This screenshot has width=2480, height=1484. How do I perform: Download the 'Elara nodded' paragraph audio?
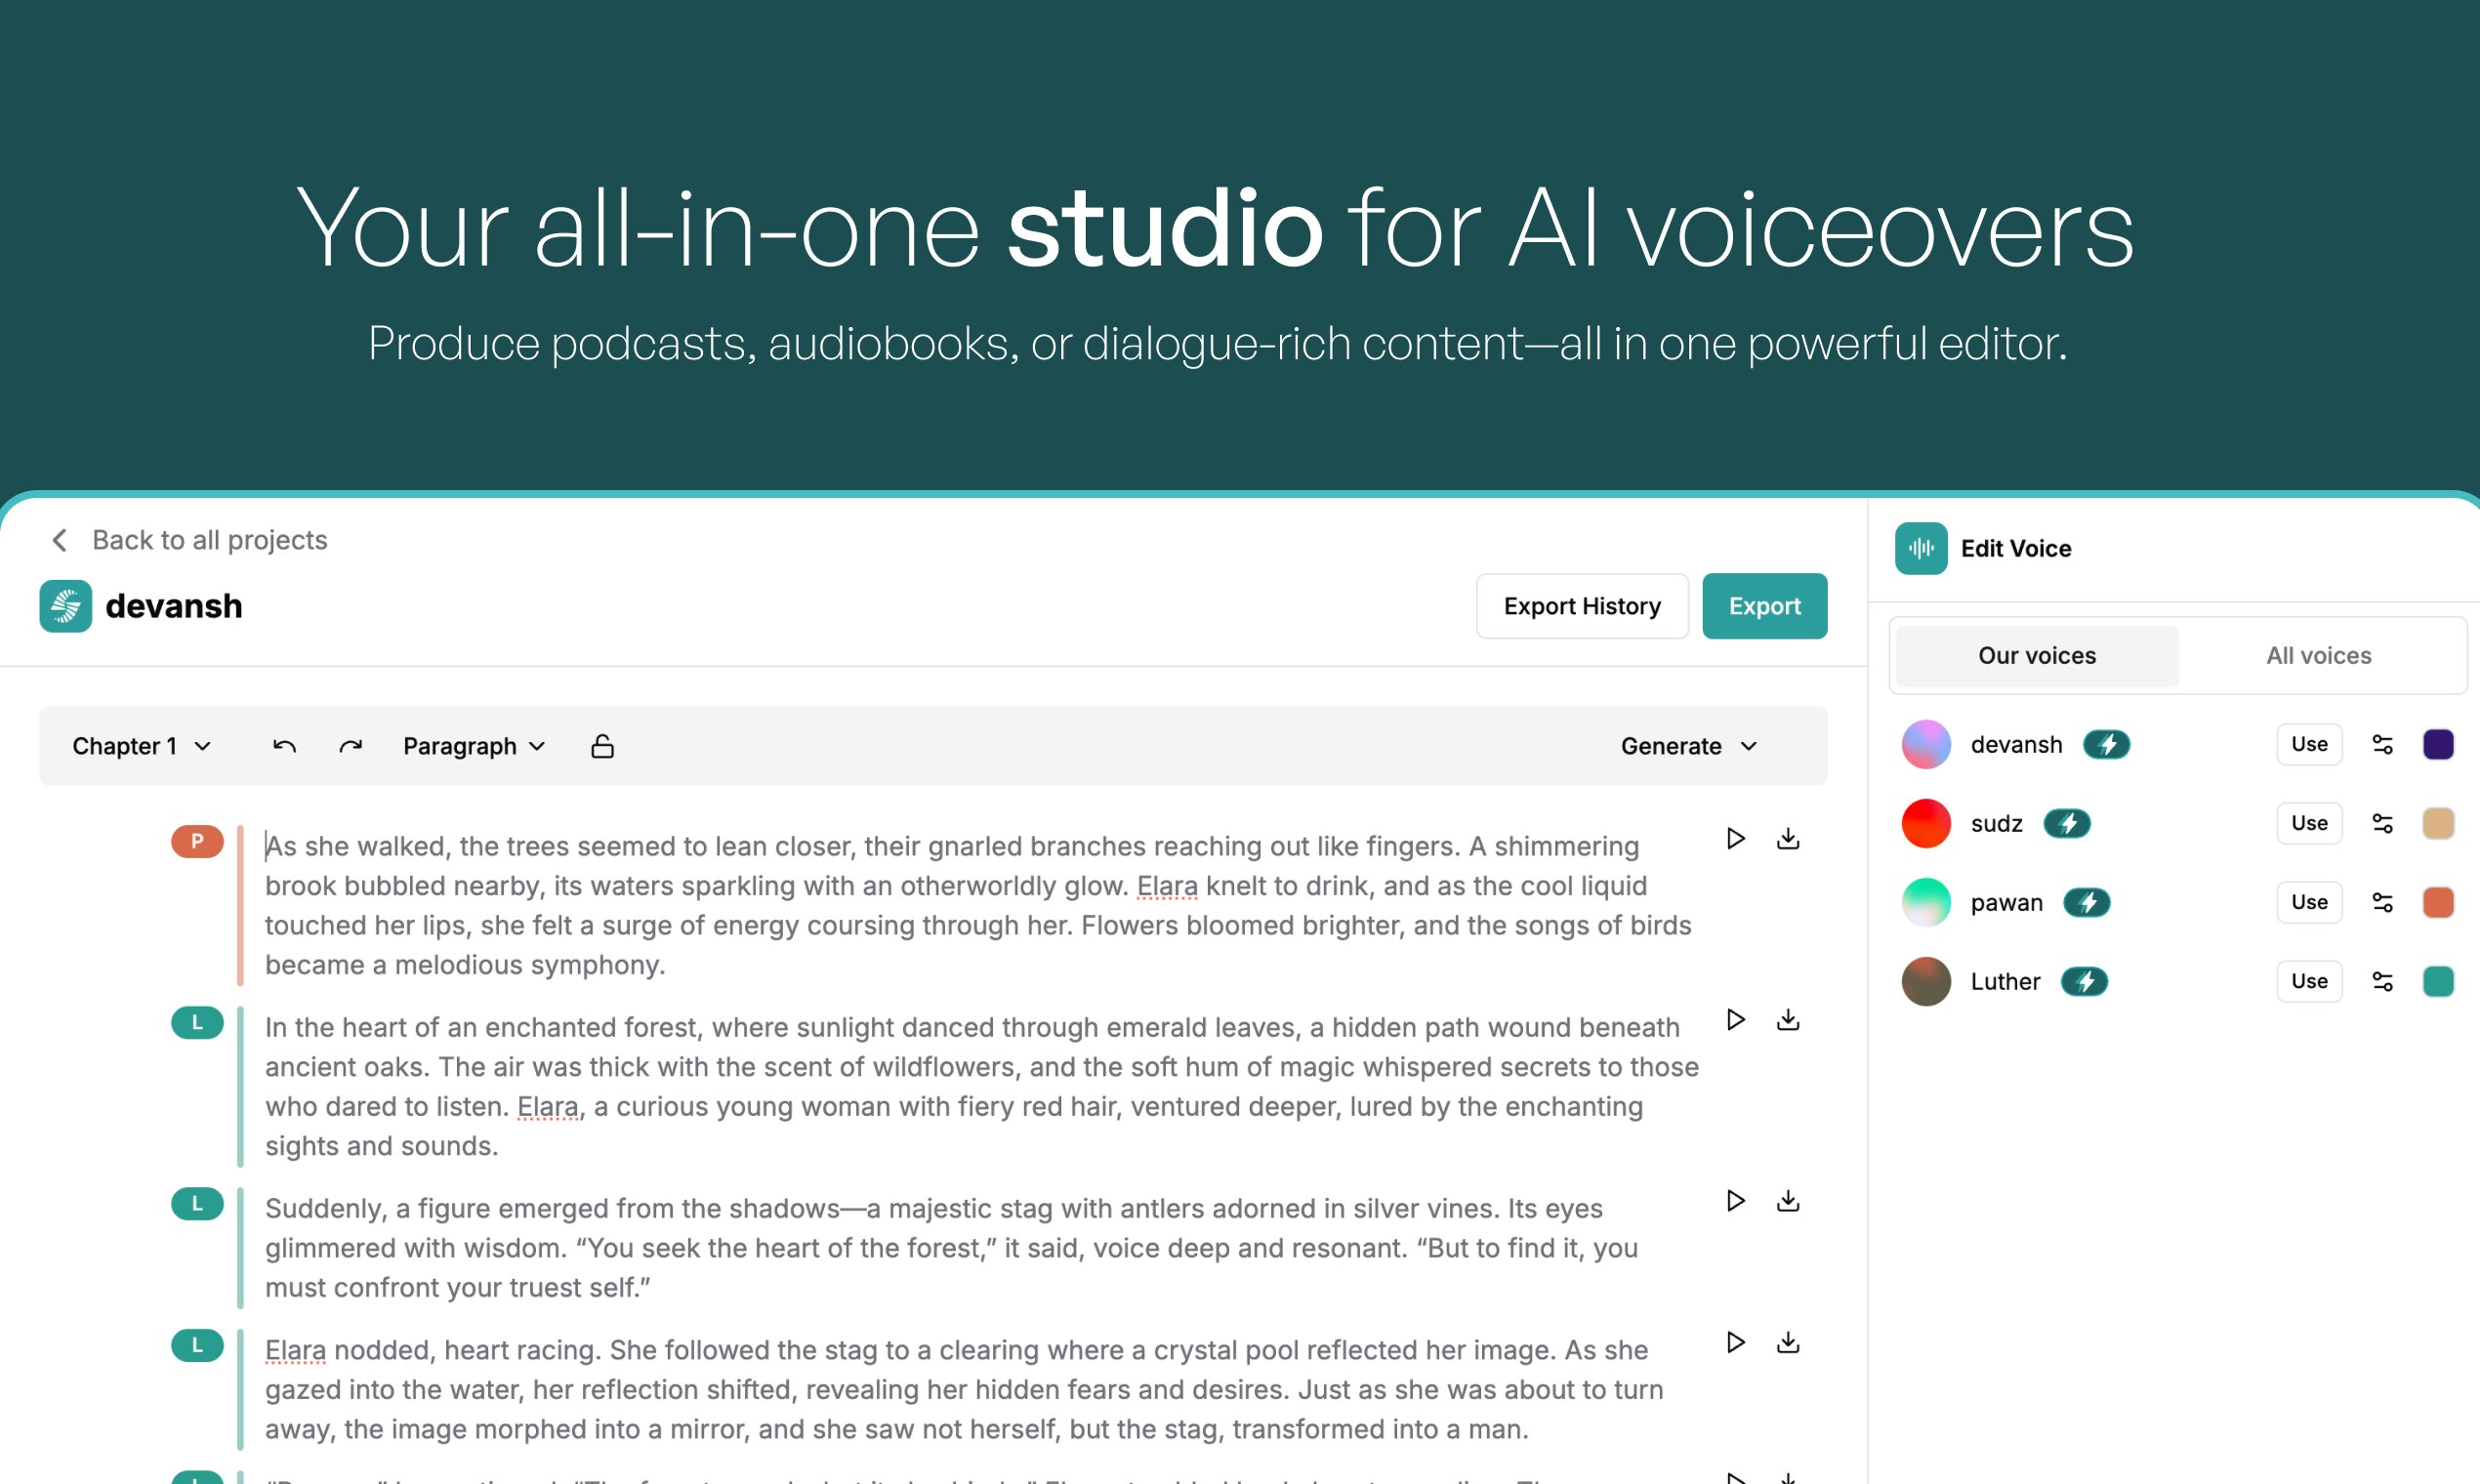coord(1788,1342)
